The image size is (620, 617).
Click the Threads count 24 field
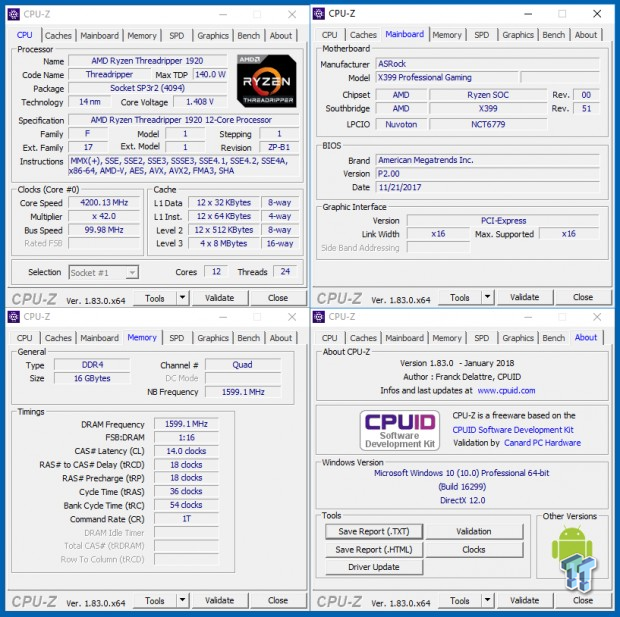(285, 272)
